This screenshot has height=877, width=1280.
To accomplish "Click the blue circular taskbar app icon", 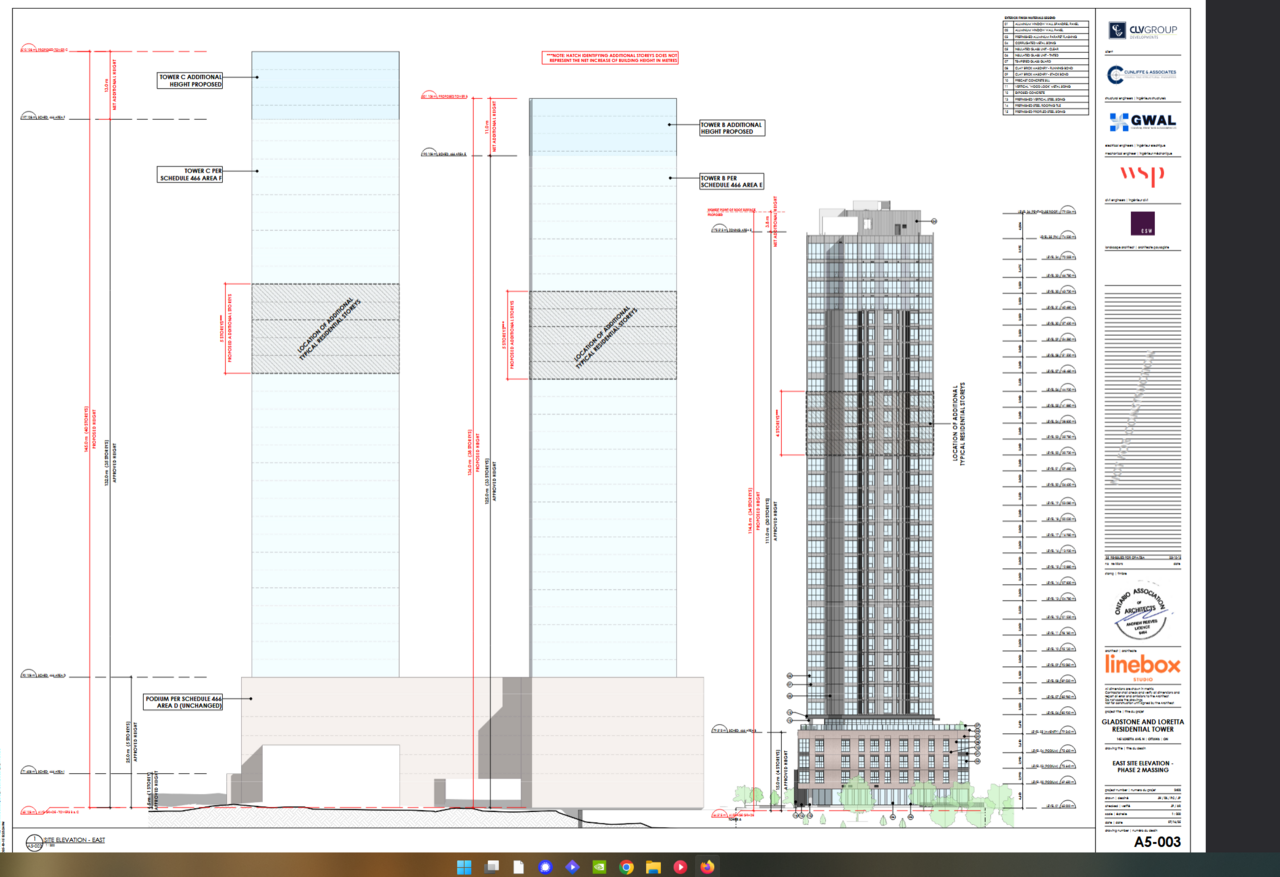I will tap(546, 865).
